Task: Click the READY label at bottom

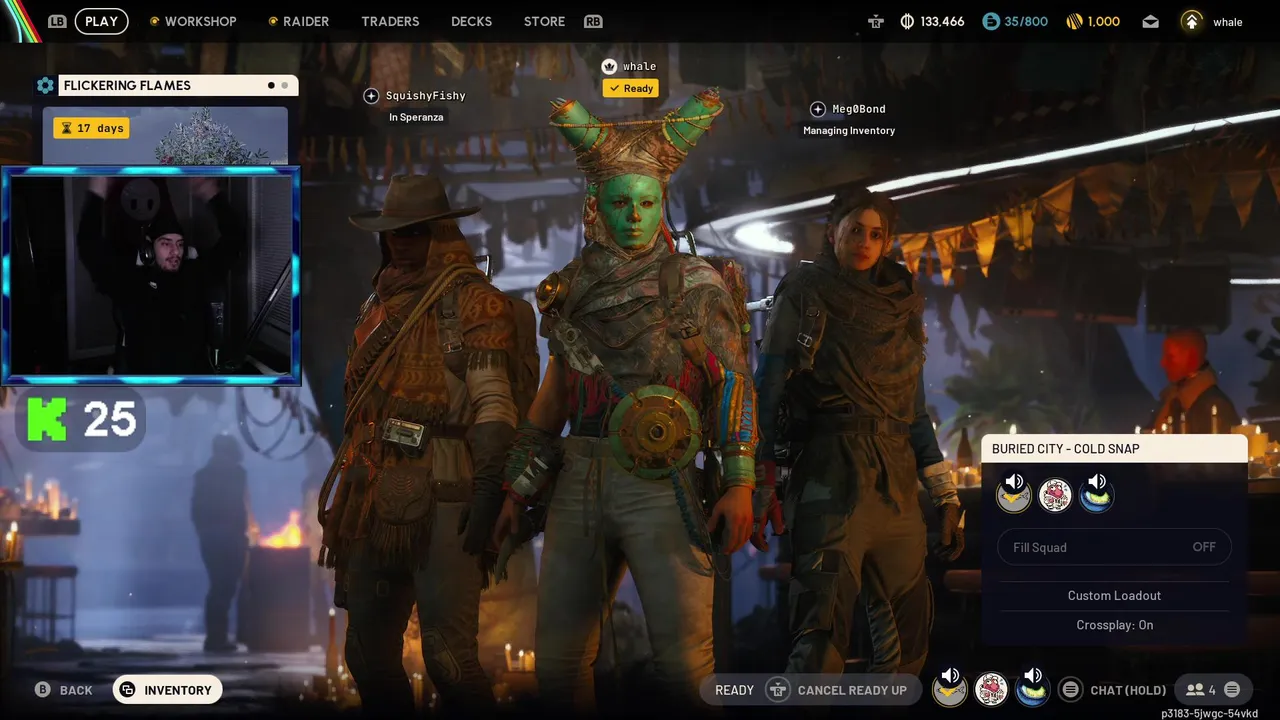Action: (x=734, y=690)
